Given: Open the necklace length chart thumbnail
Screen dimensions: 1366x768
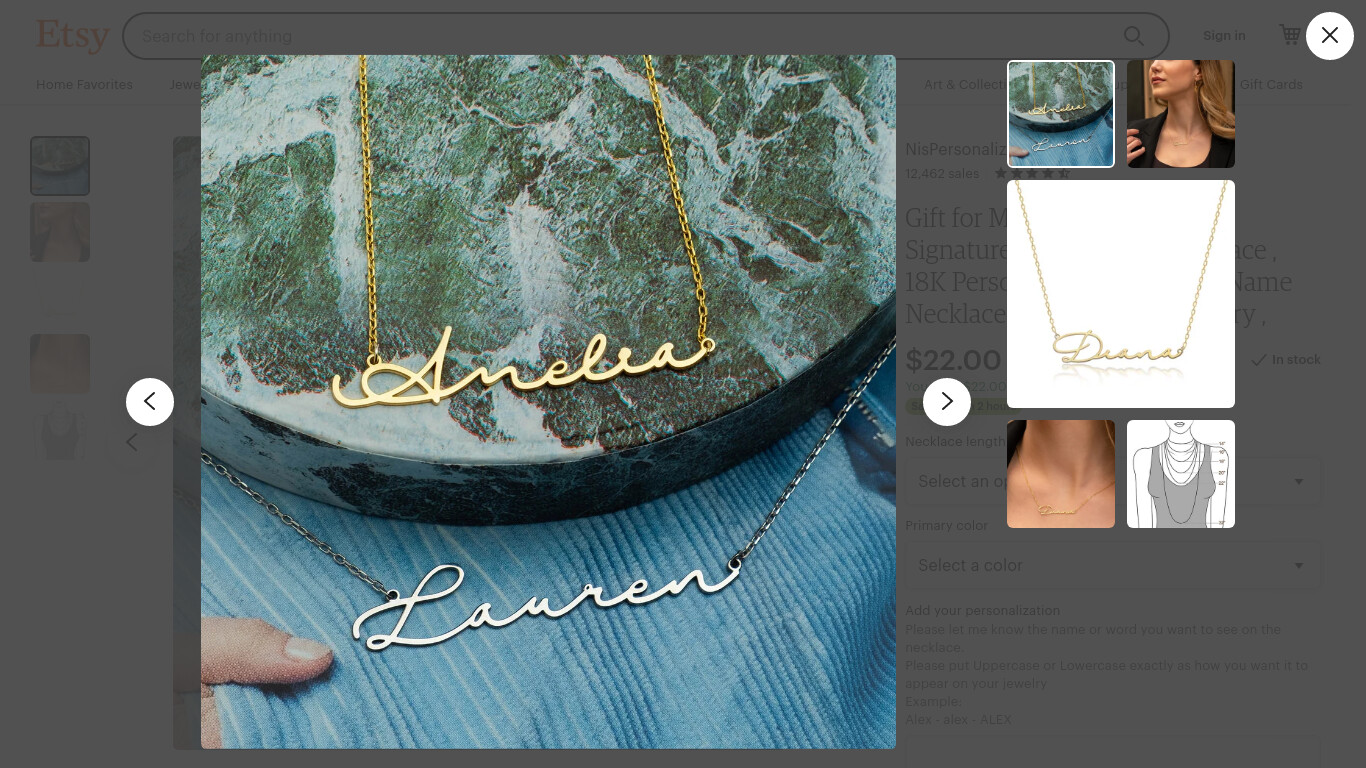Looking at the screenshot, I should click(x=1181, y=474).
